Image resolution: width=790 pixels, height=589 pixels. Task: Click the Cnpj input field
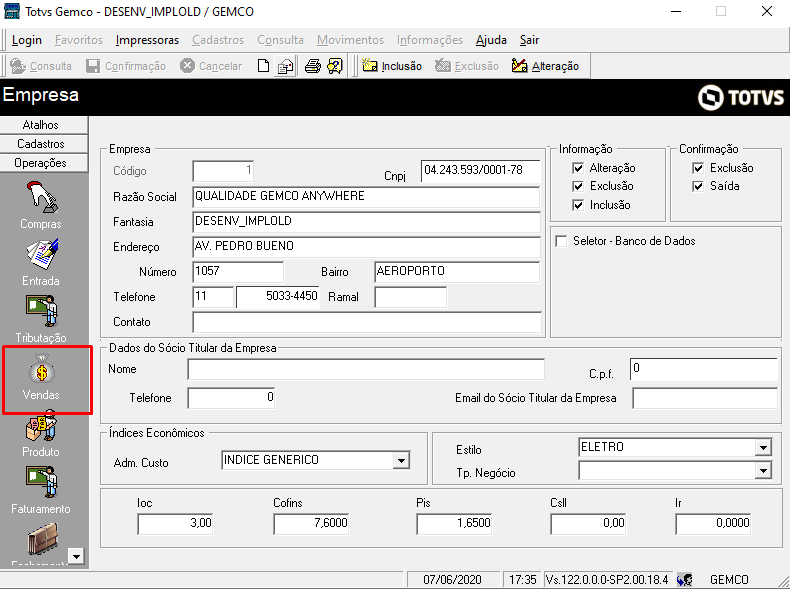[x=481, y=171]
